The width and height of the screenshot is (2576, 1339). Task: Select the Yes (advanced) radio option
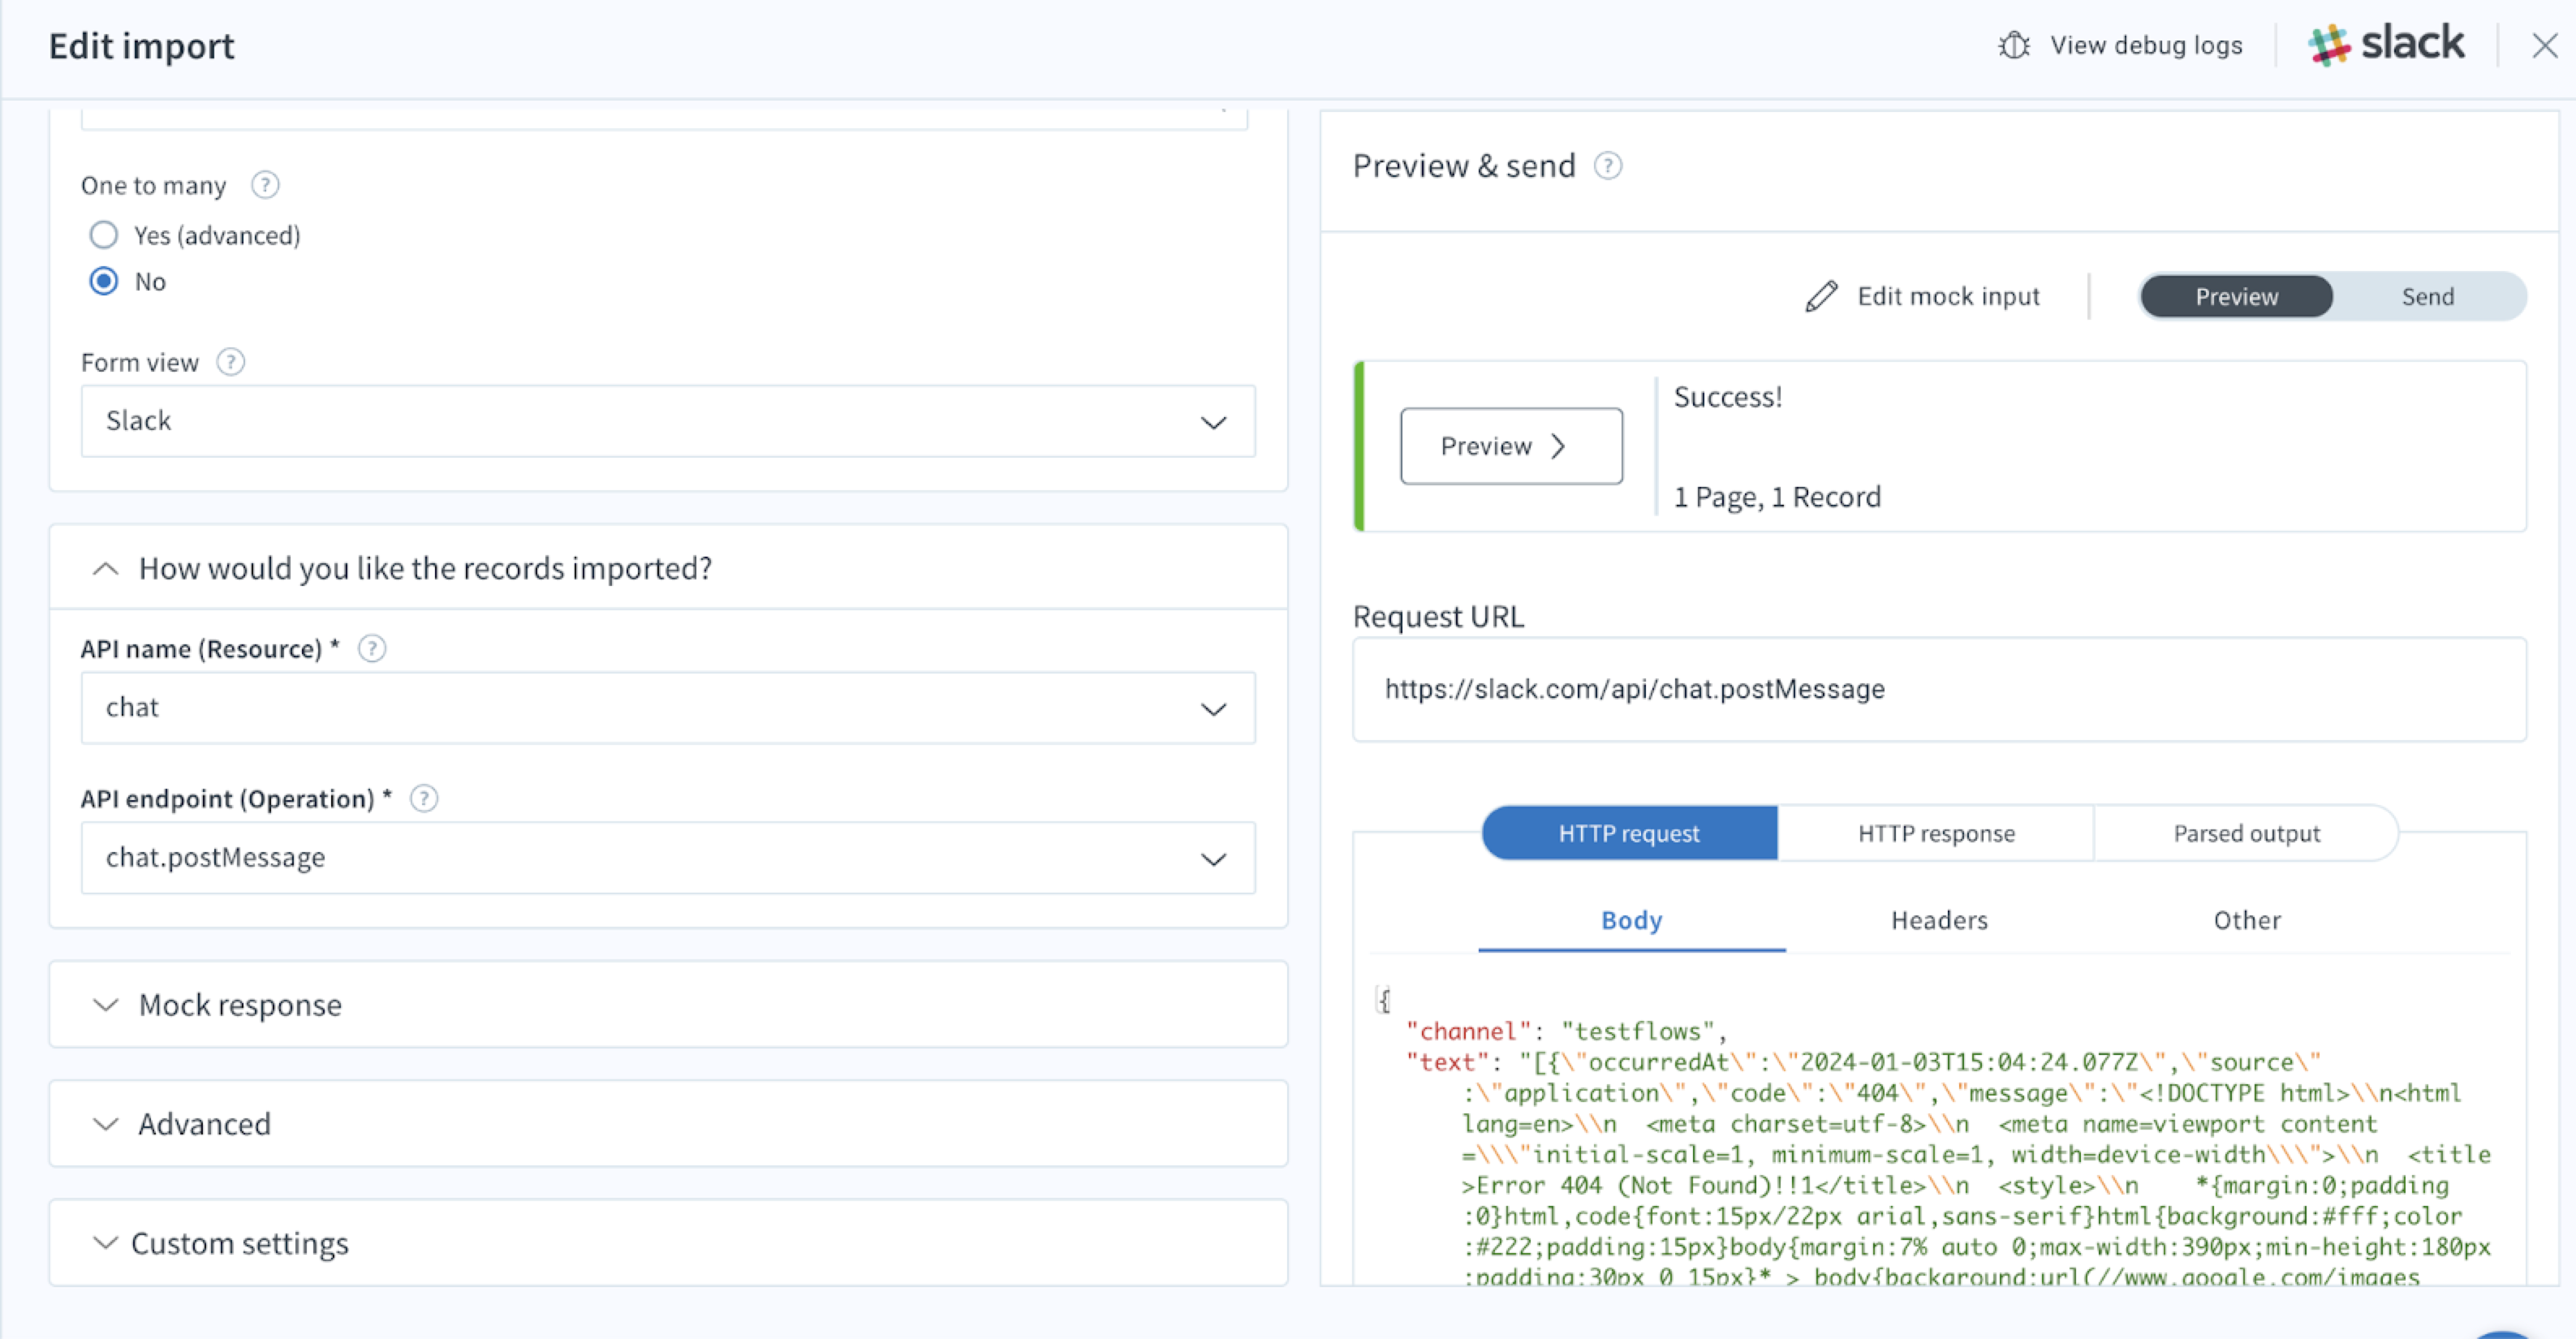click(x=104, y=235)
